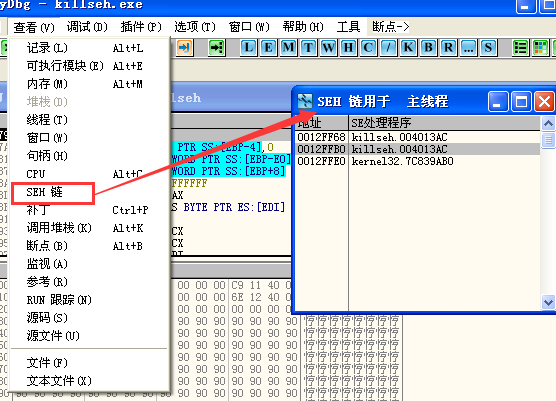Open the 断点-> menu
The width and height of the screenshot is (556, 401).
(390, 27)
